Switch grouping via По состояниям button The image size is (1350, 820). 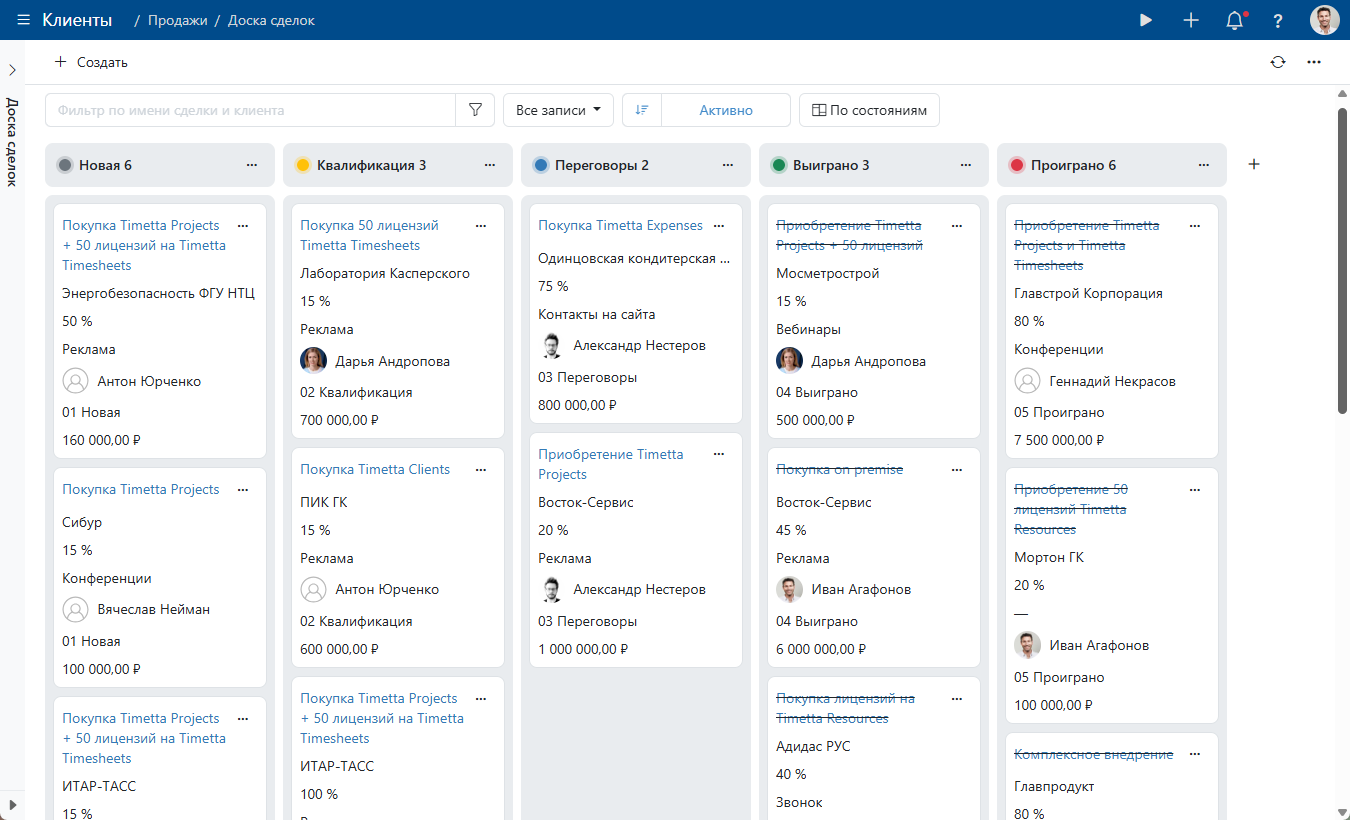(x=869, y=110)
